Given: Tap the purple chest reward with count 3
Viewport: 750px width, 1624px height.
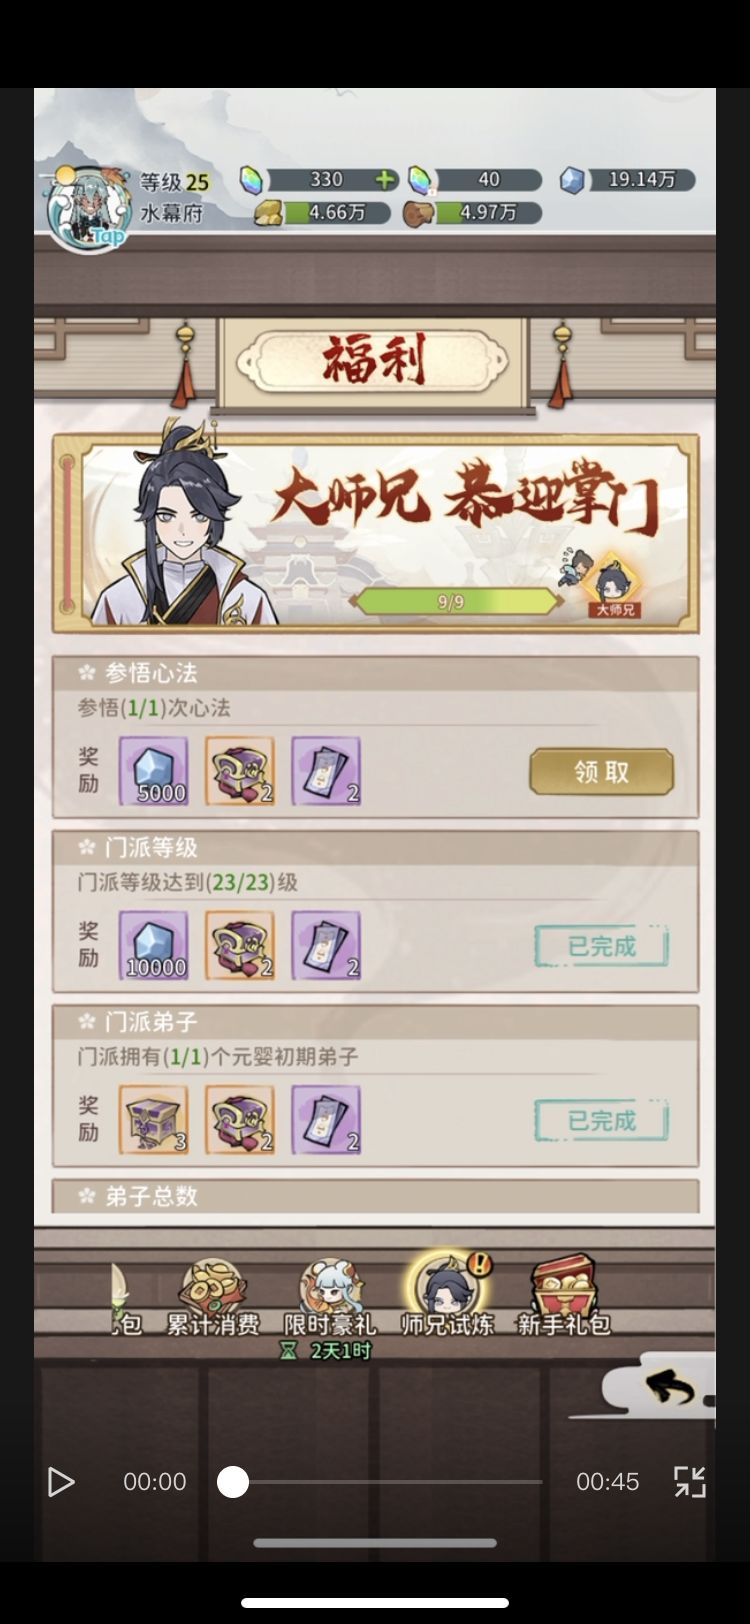Looking at the screenshot, I should [x=154, y=1120].
